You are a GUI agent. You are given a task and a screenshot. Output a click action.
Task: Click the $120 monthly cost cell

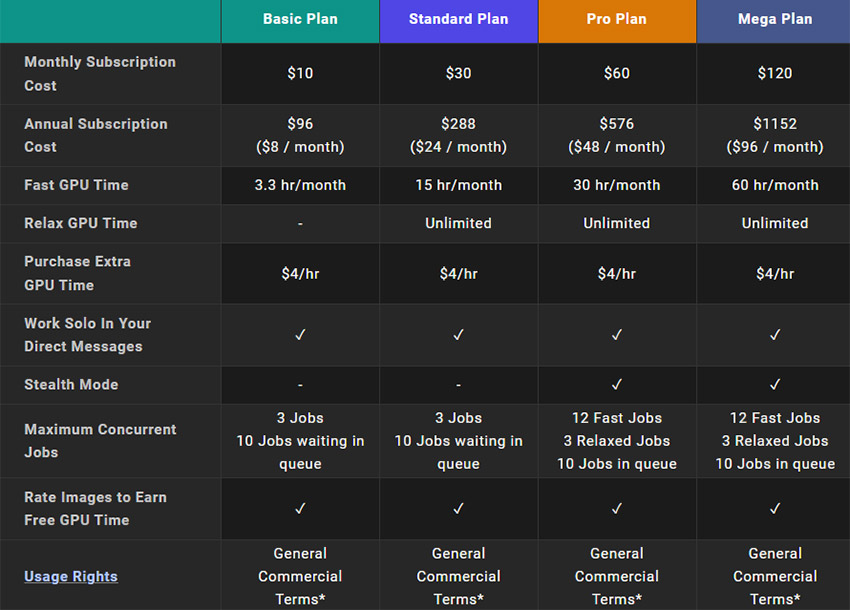[x=774, y=73]
